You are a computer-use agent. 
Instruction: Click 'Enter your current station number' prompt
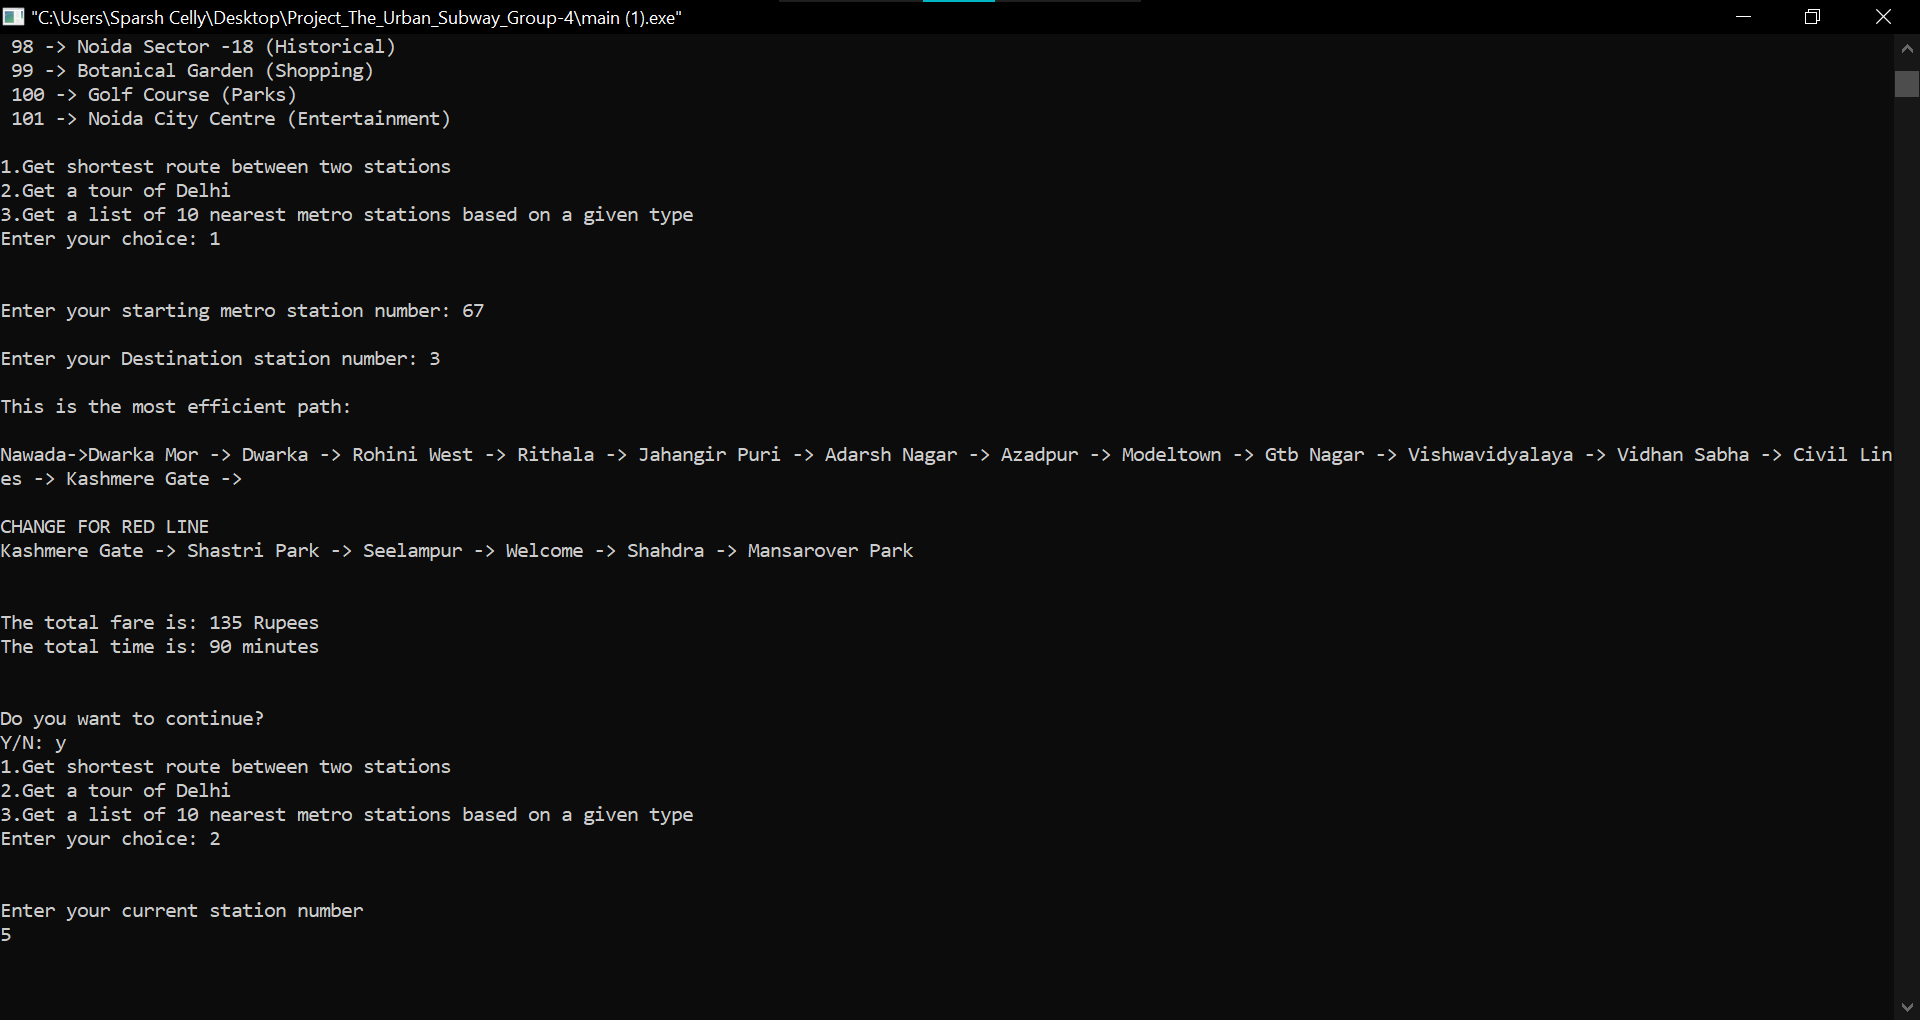pyautogui.click(x=182, y=911)
